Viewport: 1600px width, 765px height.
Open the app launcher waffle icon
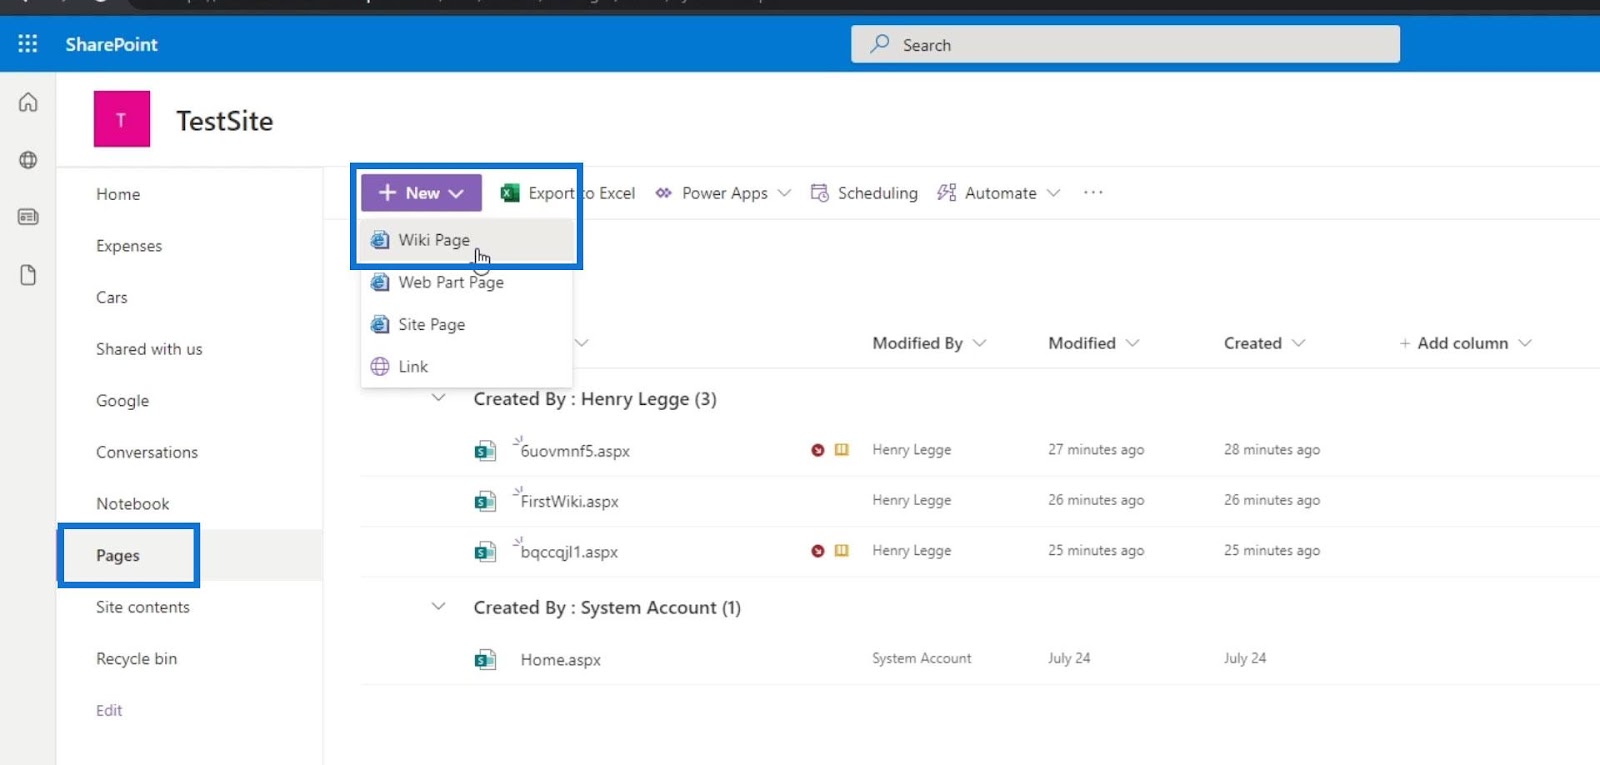click(28, 44)
